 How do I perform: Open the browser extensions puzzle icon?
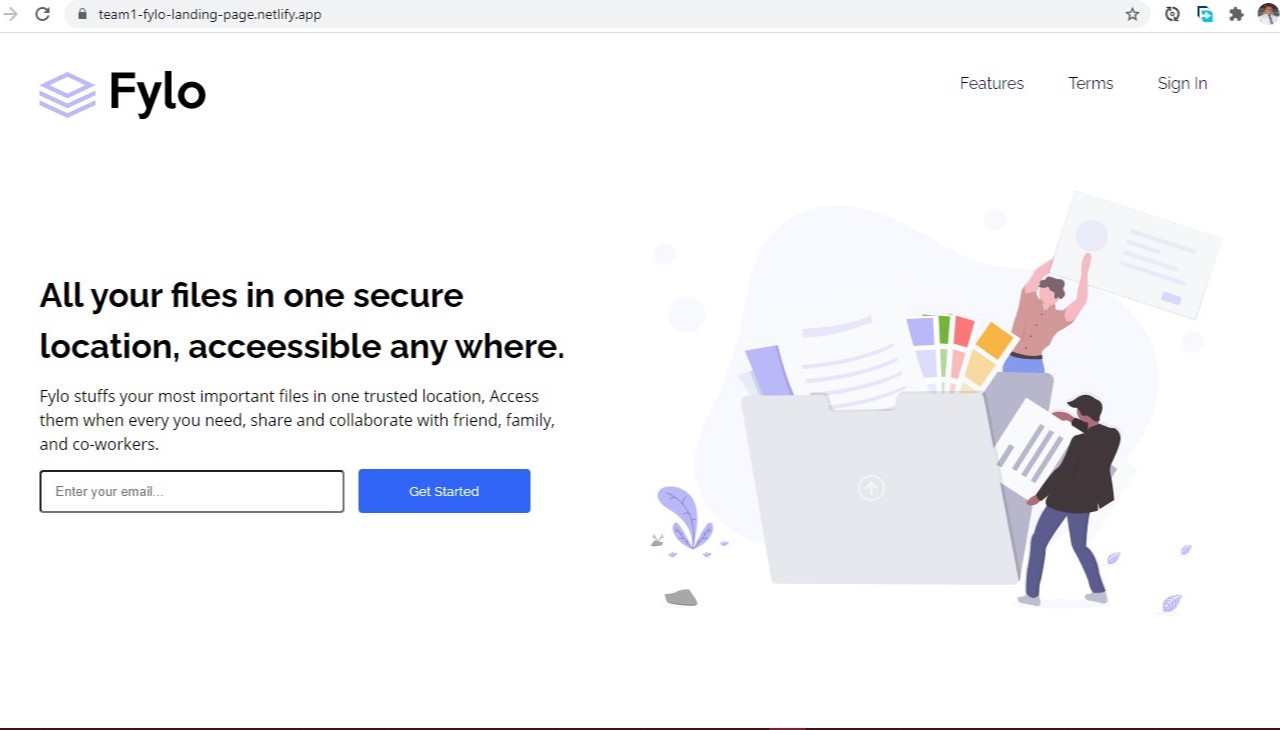pos(1236,14)
